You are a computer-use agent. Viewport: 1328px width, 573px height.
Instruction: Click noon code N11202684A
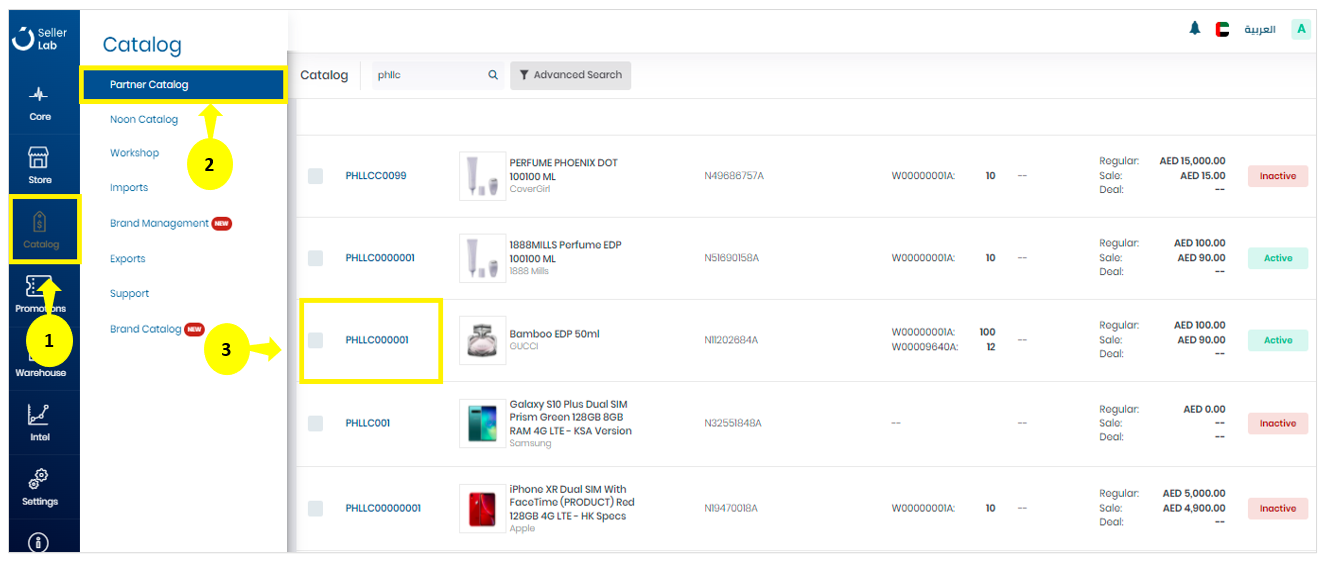(731, 340)
